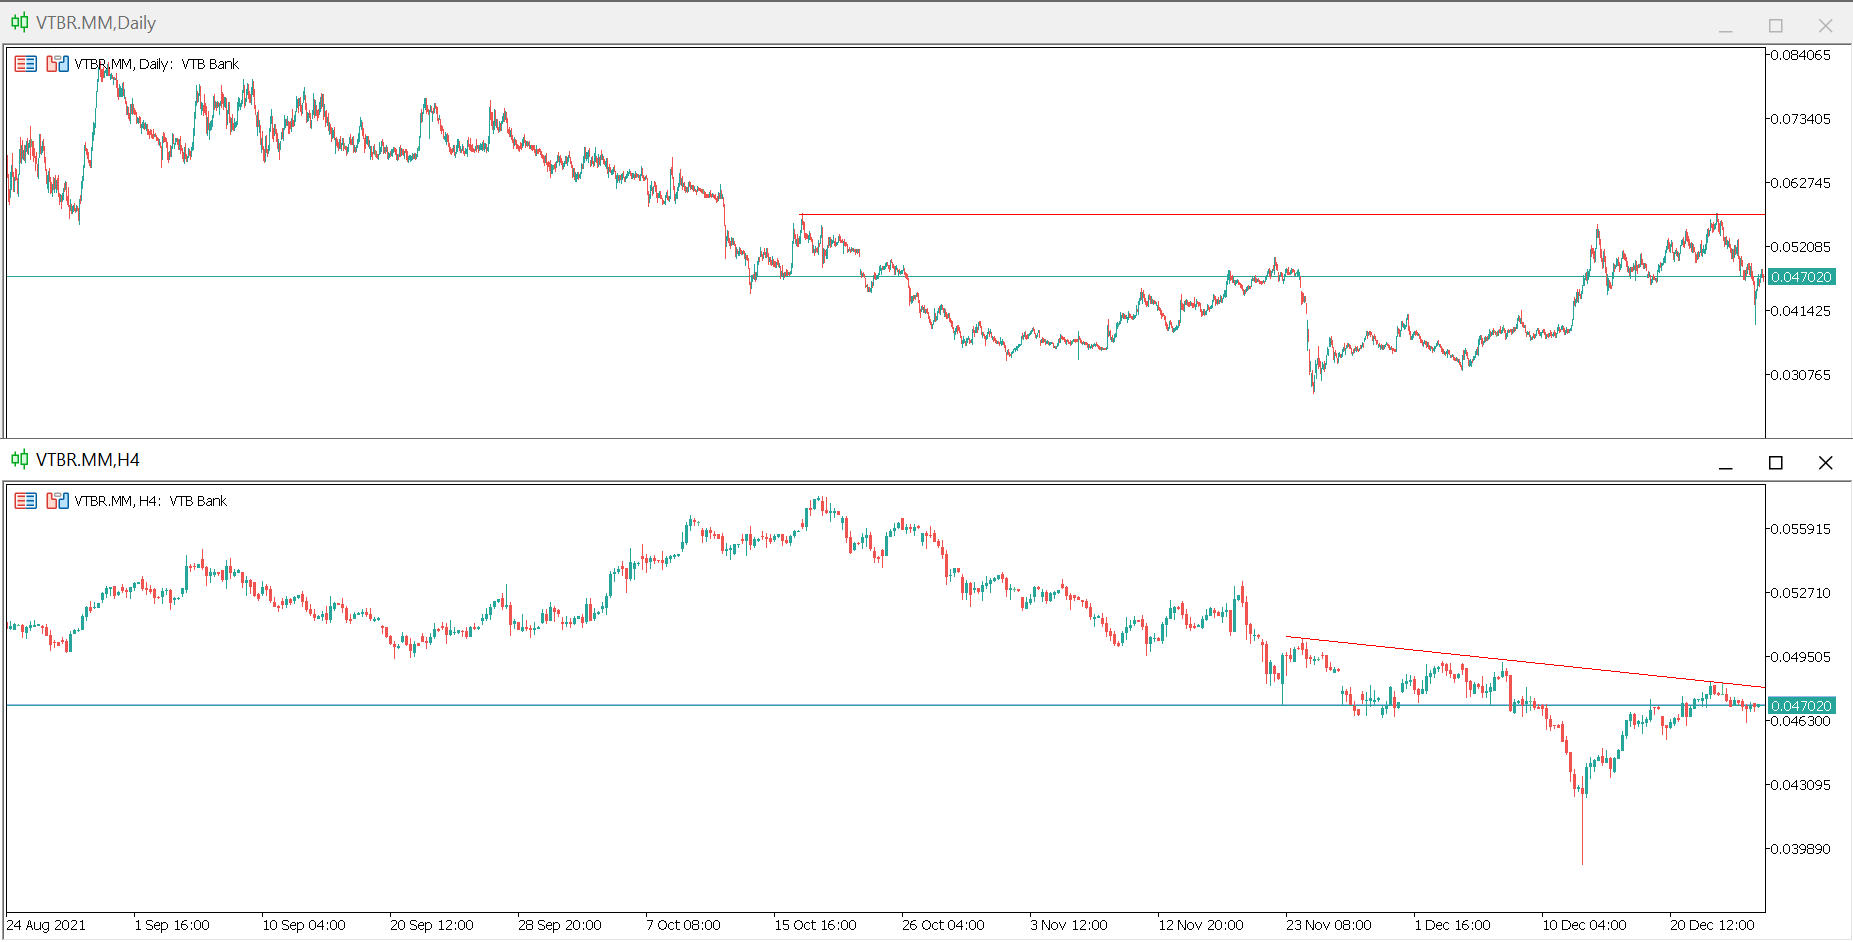The height and width of the screenshot is (942, 1853).
Task: Close the VTBR.MM,H4 chart window
Action: [1825, 463]
